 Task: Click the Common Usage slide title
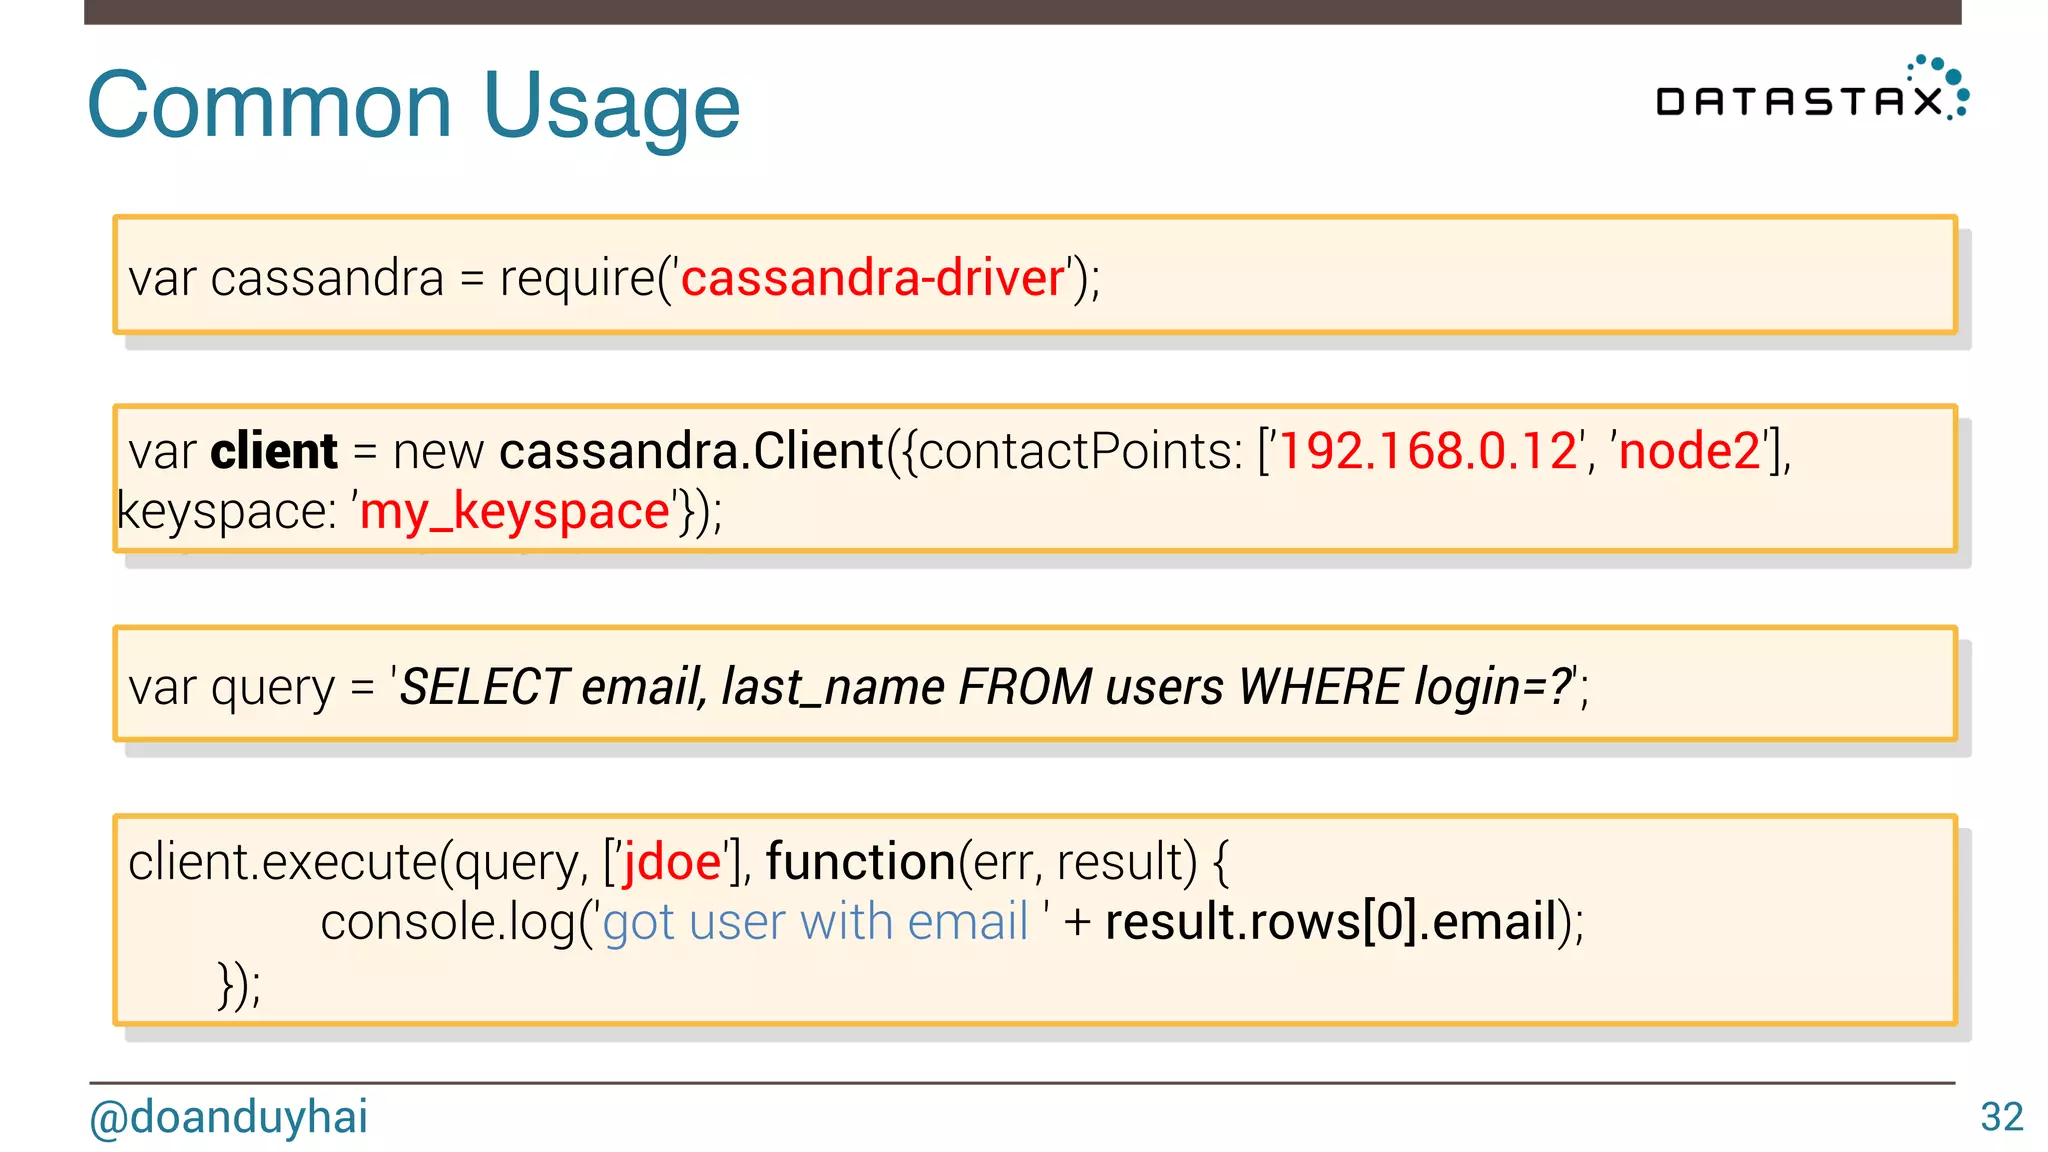(x=413, y=105)
